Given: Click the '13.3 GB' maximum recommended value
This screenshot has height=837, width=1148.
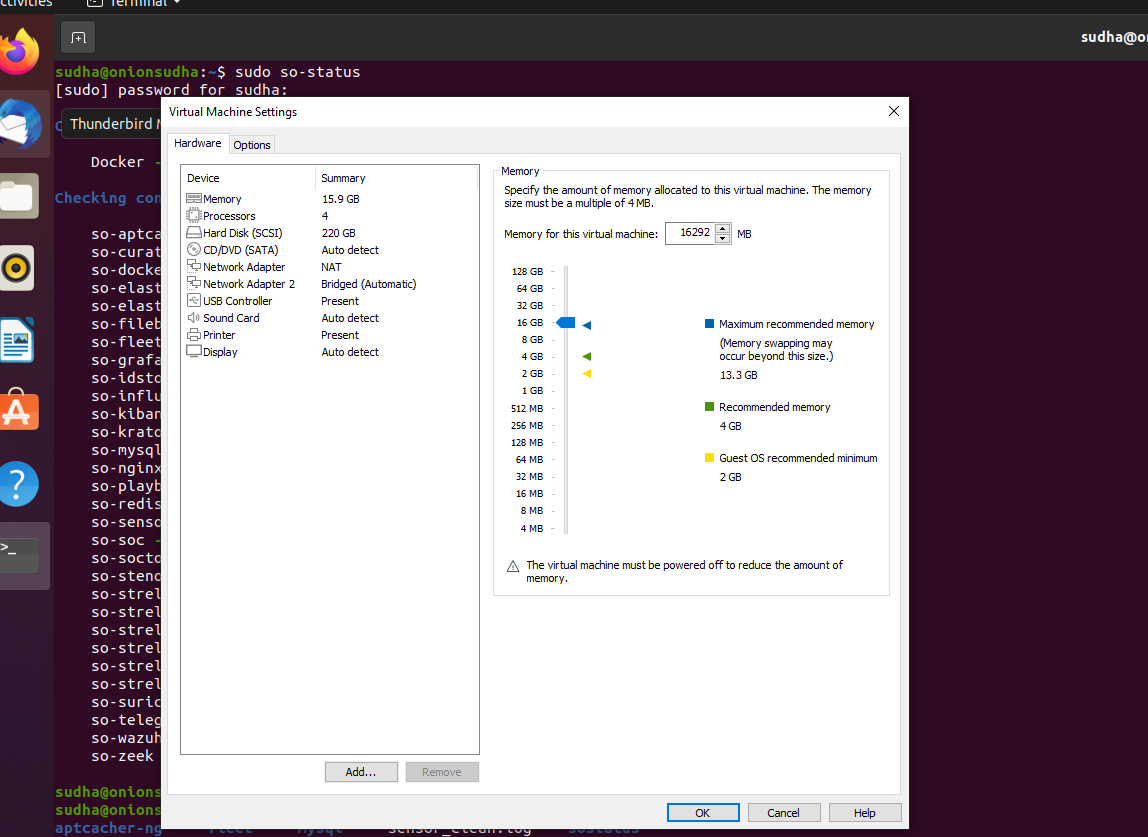Looking at the screenshot, I should 739,375.
